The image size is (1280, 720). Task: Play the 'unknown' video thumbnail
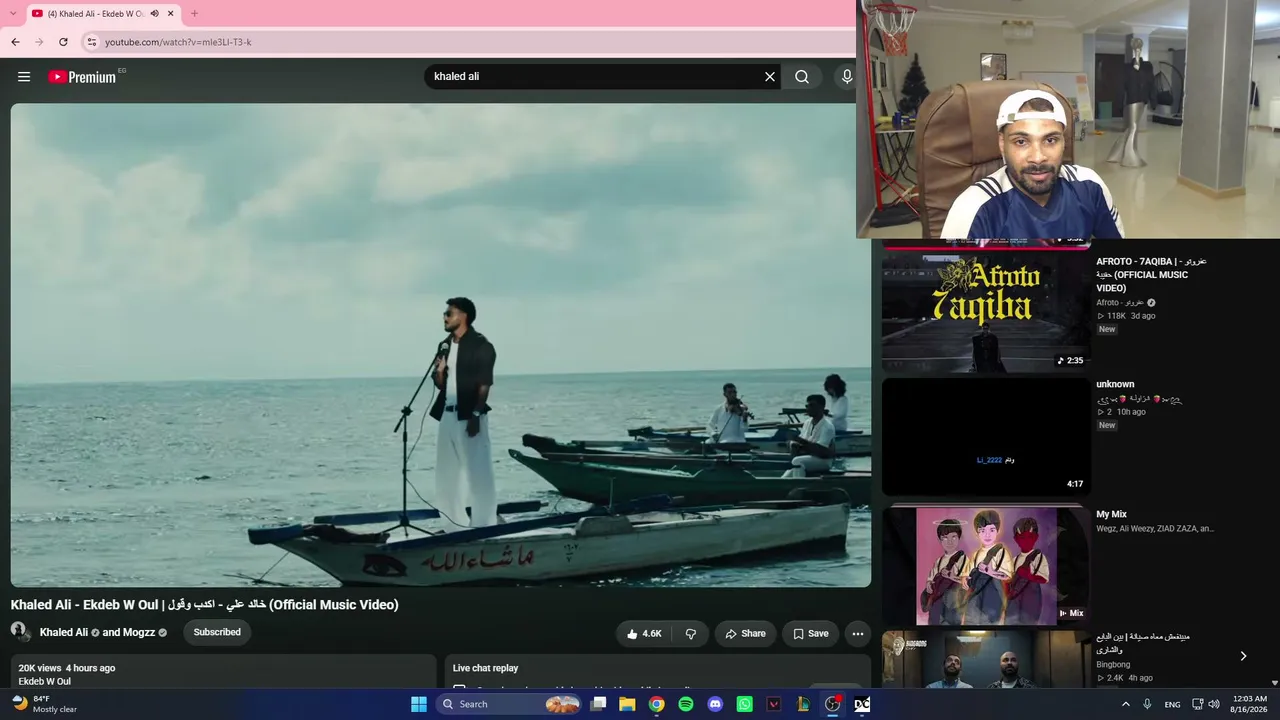[x=985, y=436]
